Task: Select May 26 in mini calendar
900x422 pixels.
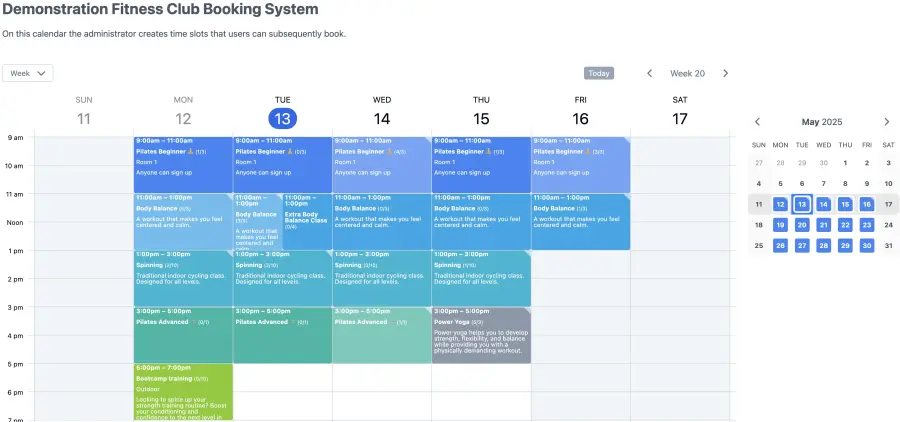Action: 780,246
